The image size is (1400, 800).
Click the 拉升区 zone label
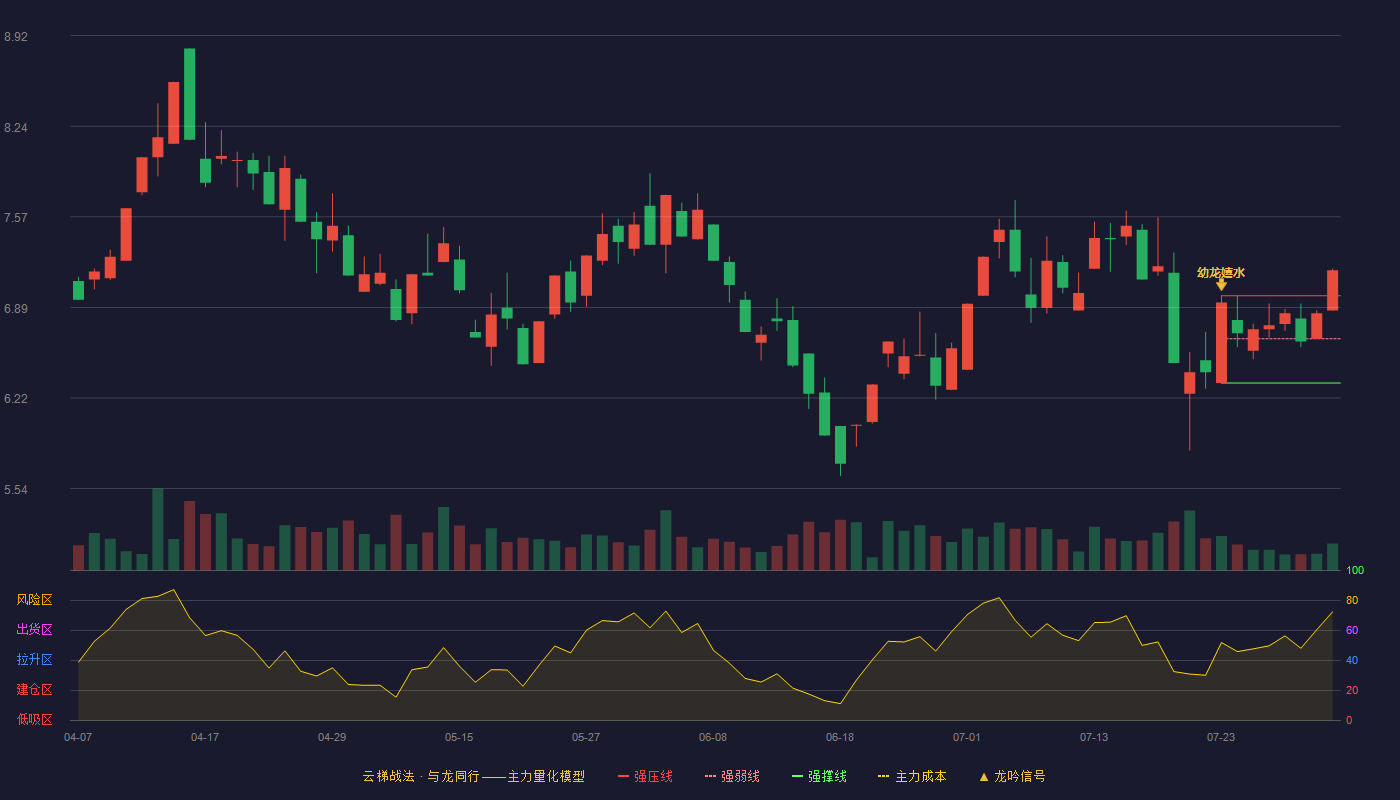coord(34,660)
